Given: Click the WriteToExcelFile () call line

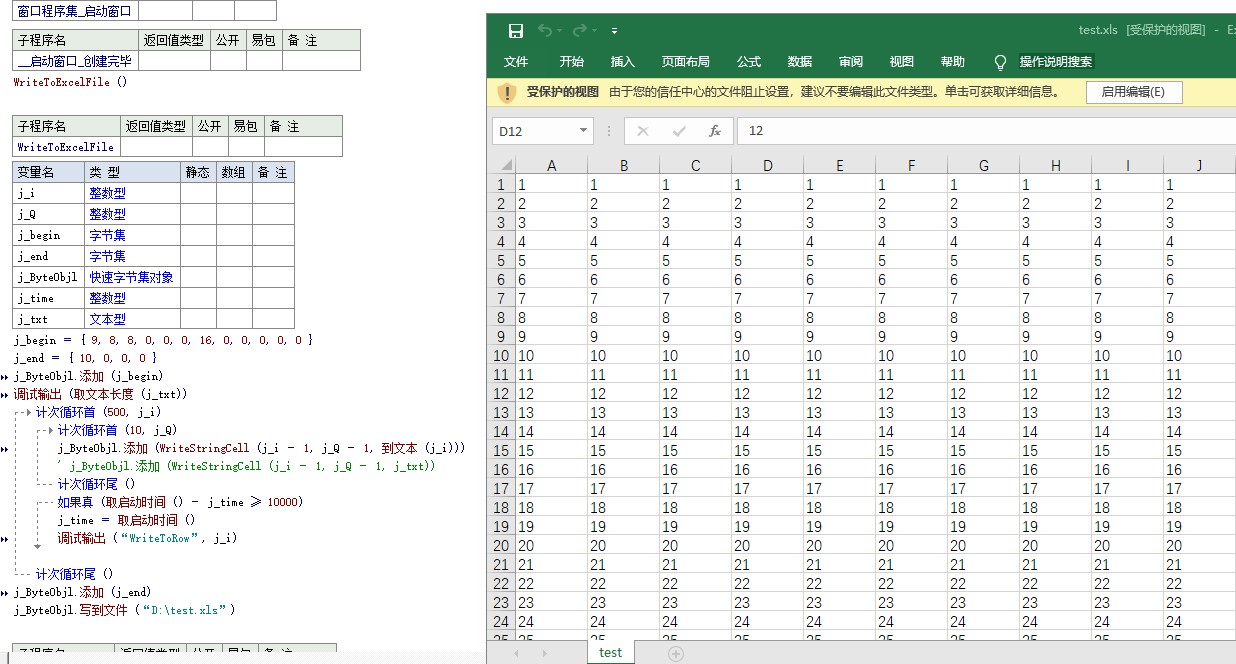Looking at the screenshot, I should click(x=70, y=82).
